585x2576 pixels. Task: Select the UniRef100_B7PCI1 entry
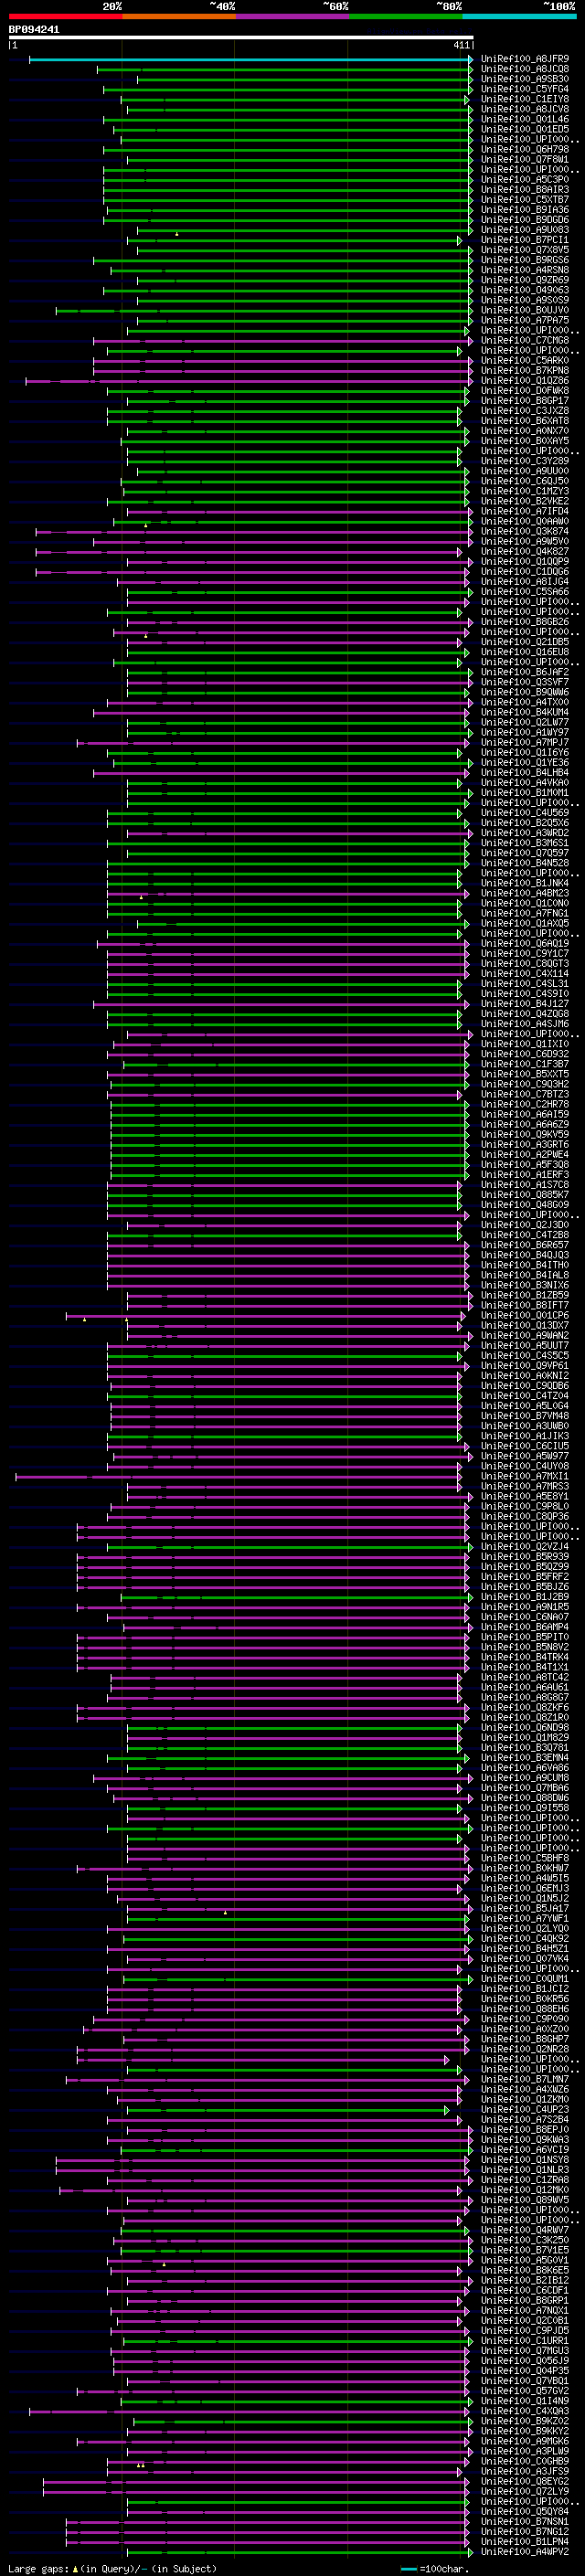coord(525,240)
